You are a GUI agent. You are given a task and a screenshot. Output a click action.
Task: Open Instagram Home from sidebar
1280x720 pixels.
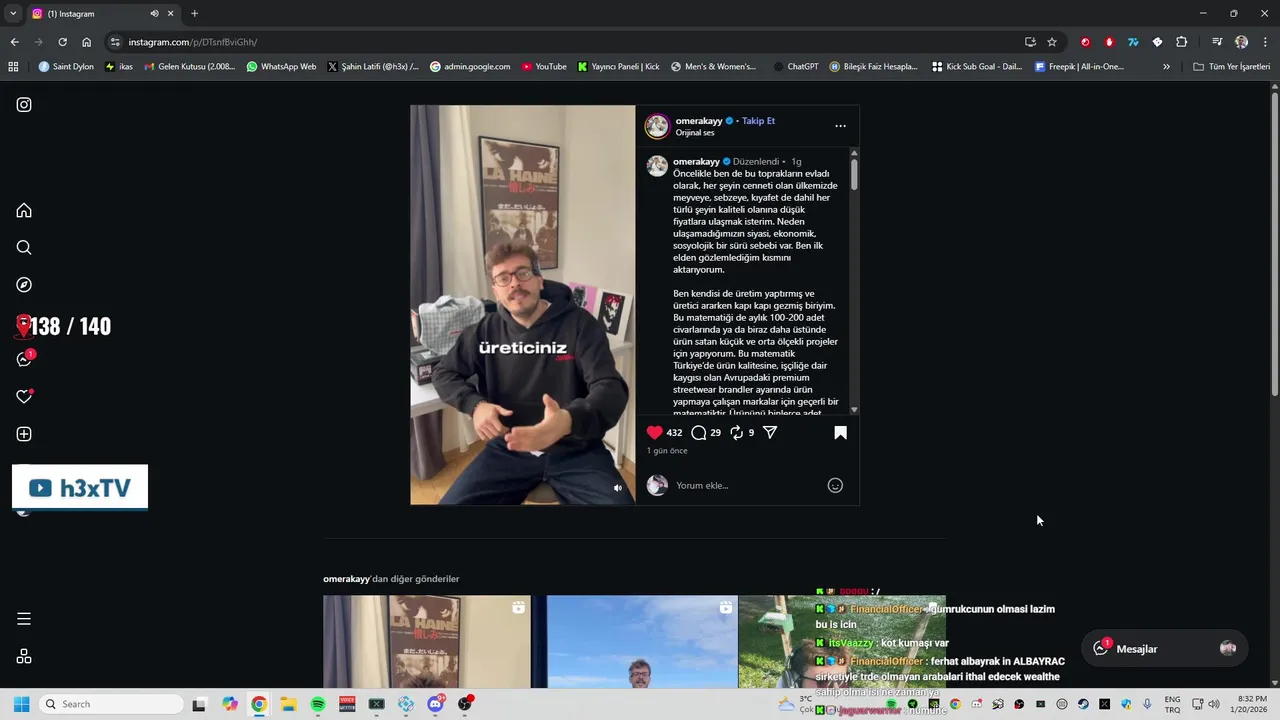pyautogui.click(x=24, y=210)
